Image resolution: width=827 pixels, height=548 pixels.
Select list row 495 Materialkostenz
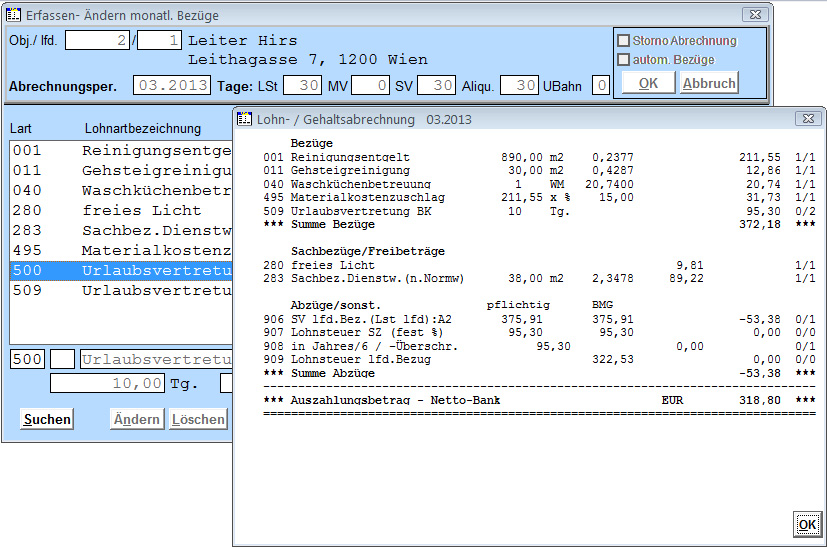[121, 251]
